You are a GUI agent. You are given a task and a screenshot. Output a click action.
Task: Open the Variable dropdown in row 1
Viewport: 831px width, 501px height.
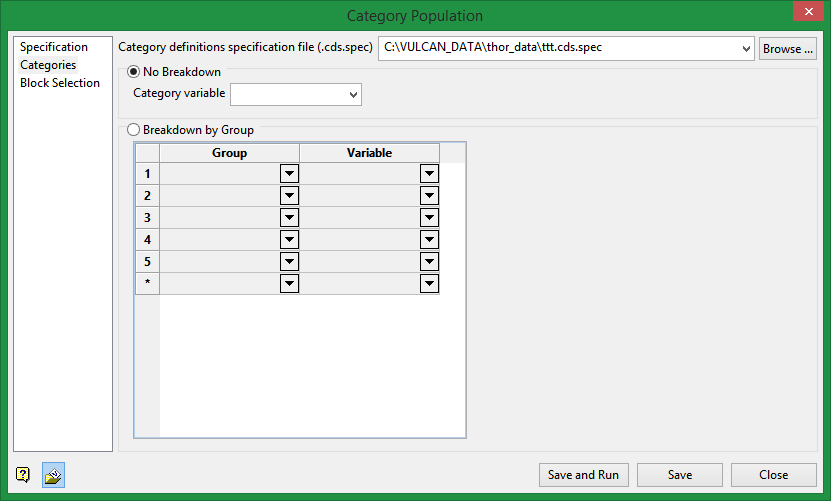pos(429,174)
